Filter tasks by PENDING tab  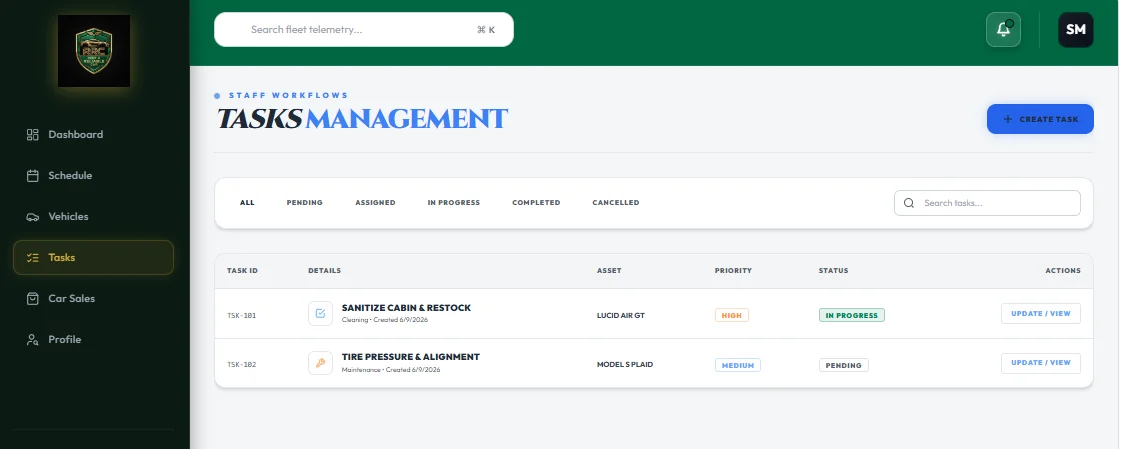[x=305, y=203]
